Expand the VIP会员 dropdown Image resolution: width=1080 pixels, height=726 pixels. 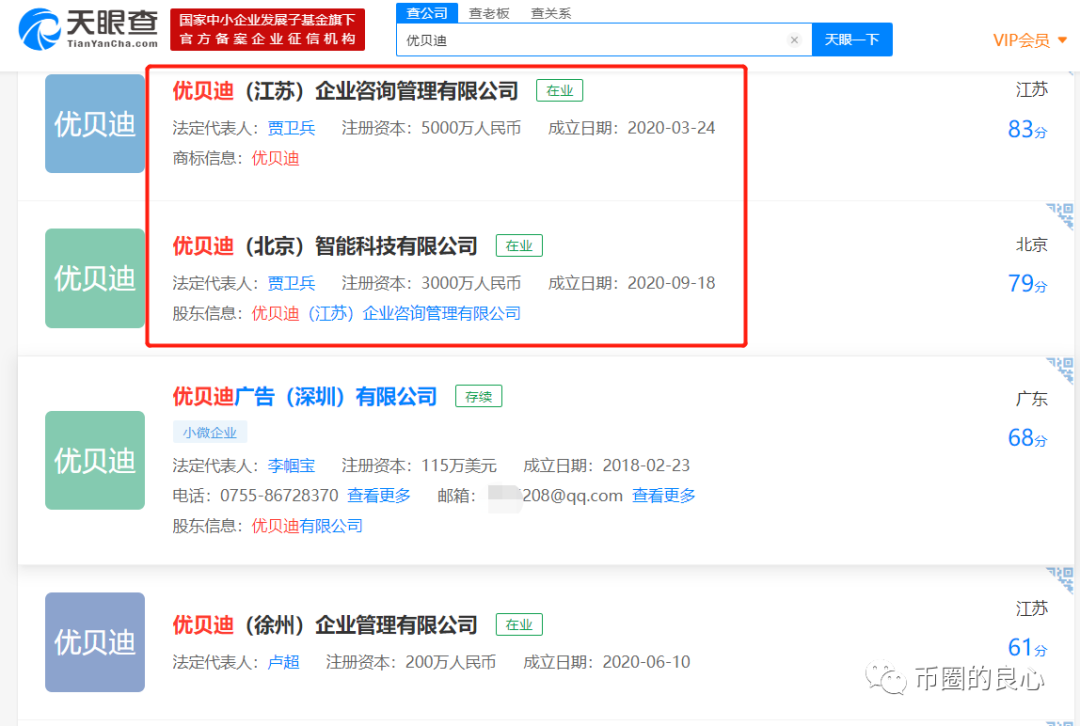1030,41
